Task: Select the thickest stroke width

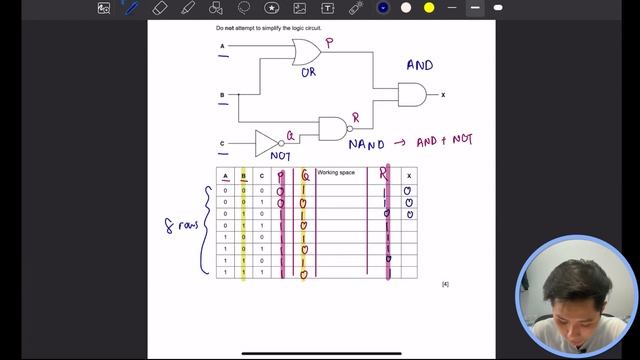Action: 498,7
